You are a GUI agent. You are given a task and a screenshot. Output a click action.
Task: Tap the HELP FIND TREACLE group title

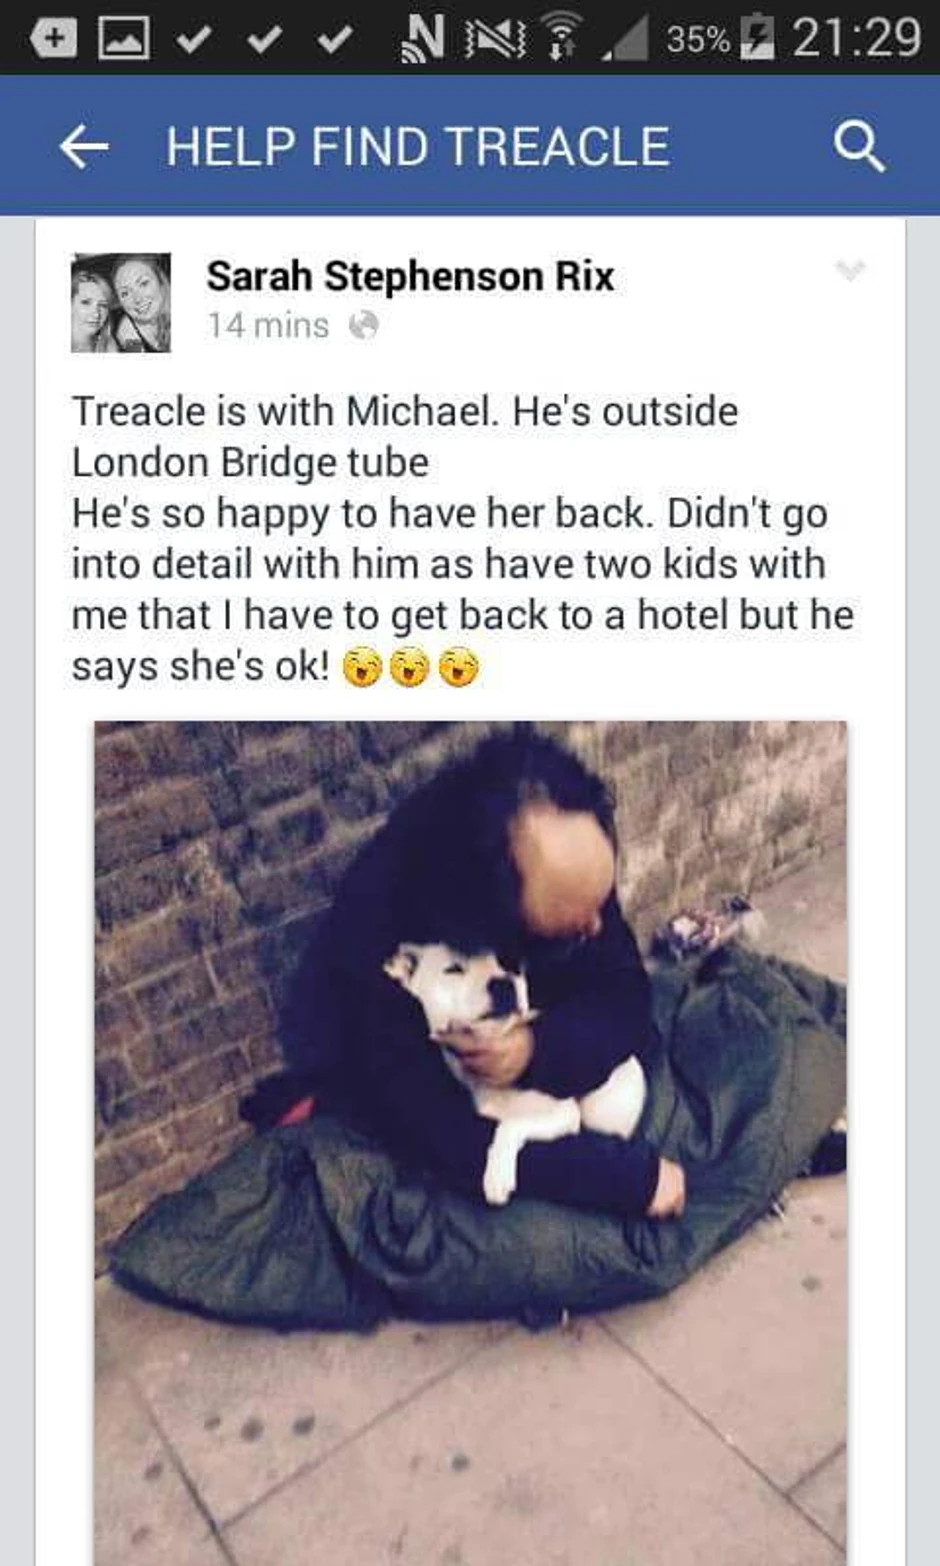tap(417, 146)
